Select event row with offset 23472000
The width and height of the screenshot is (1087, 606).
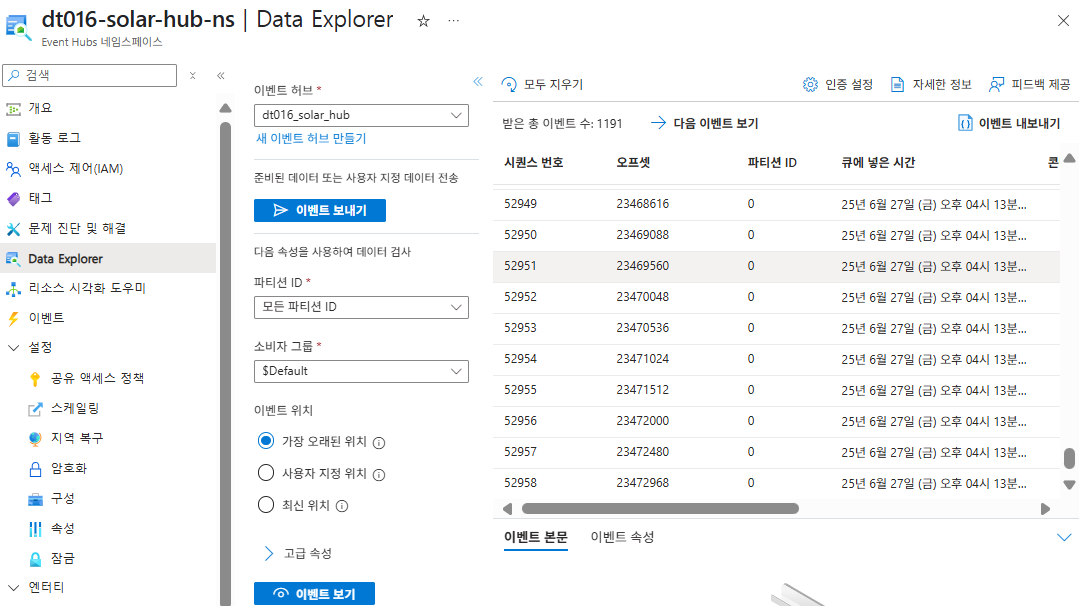(776, 422)
